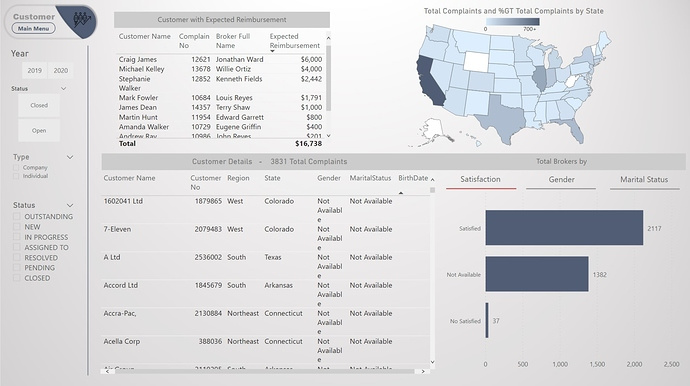
Task: Expand the small Status slicer dropdown chevron
Action: 63,88
